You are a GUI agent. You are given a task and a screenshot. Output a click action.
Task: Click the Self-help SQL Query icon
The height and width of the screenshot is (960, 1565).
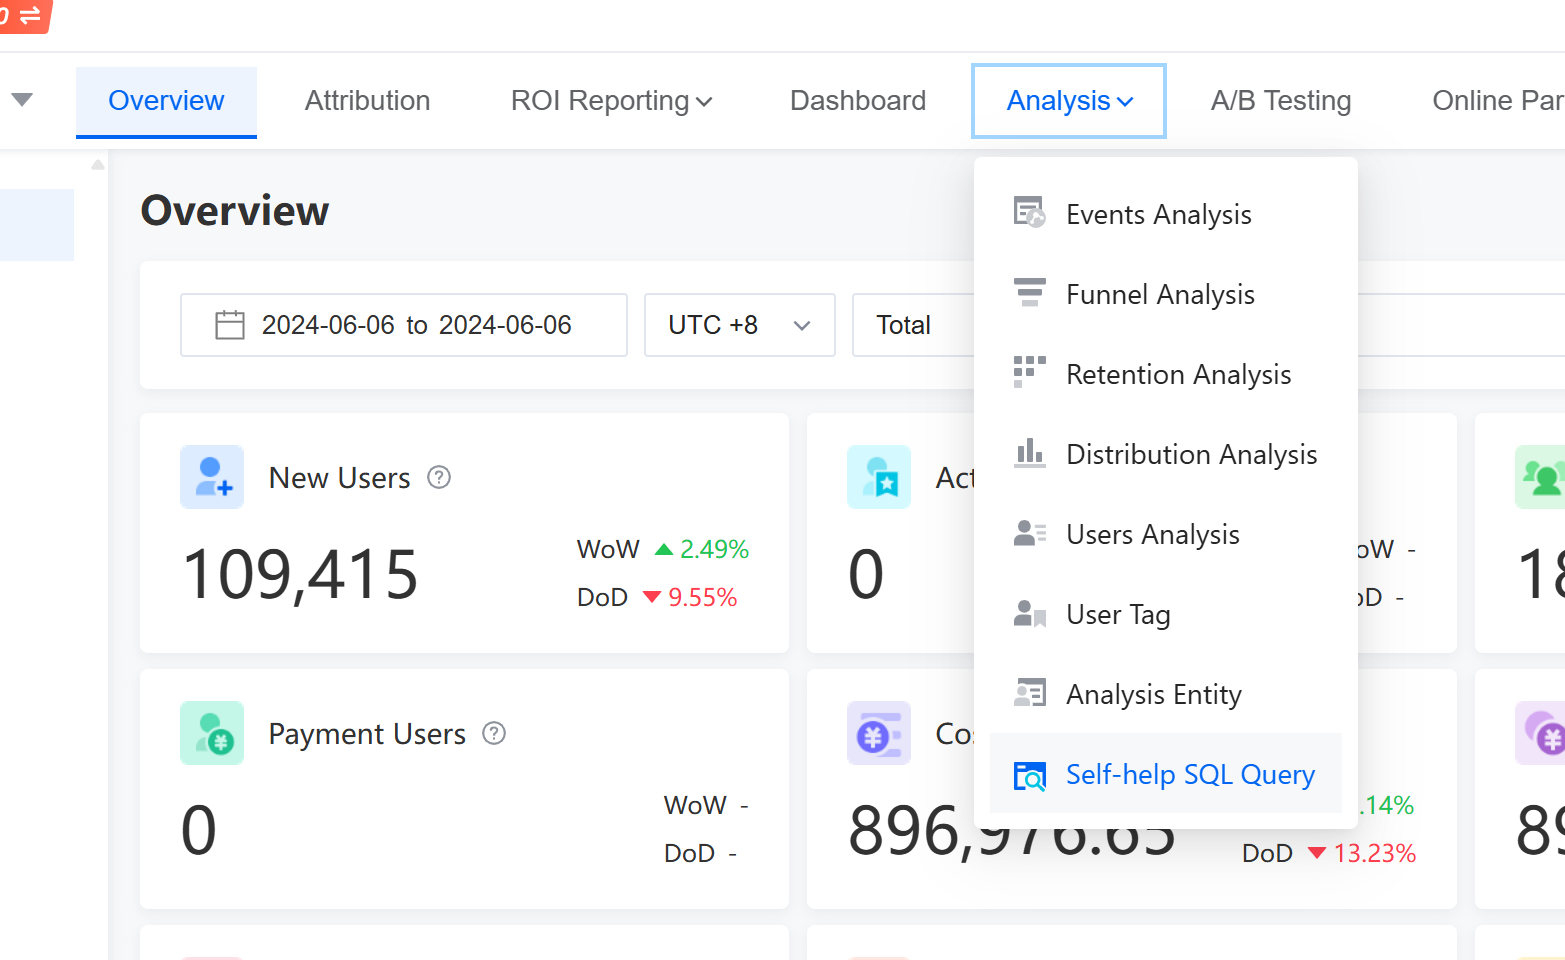[x=1029, y=775]
